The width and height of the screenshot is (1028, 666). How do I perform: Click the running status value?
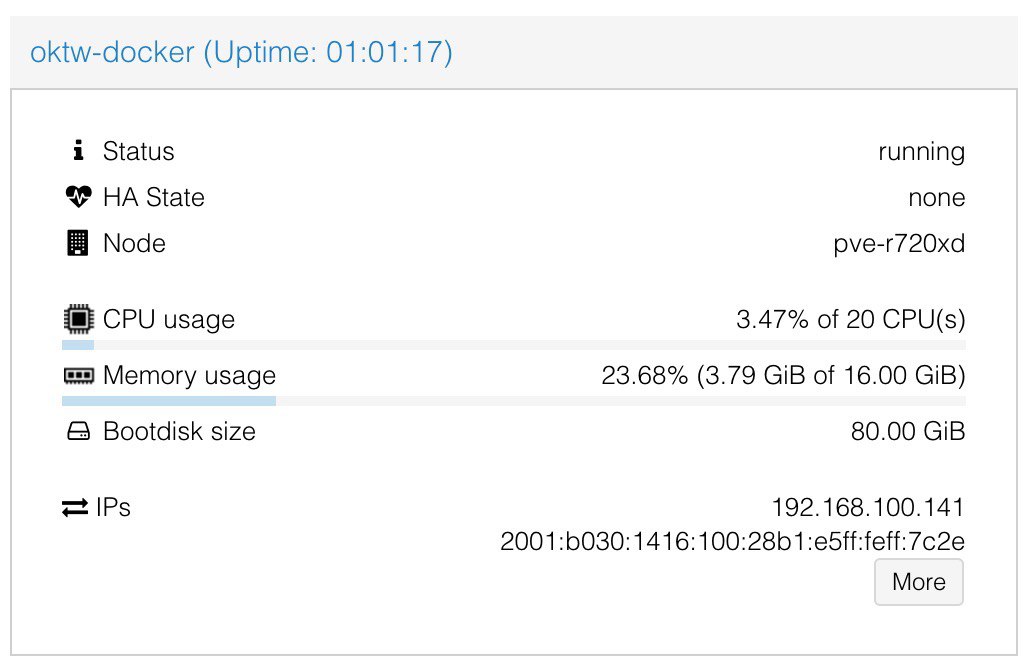click(921, 151)
